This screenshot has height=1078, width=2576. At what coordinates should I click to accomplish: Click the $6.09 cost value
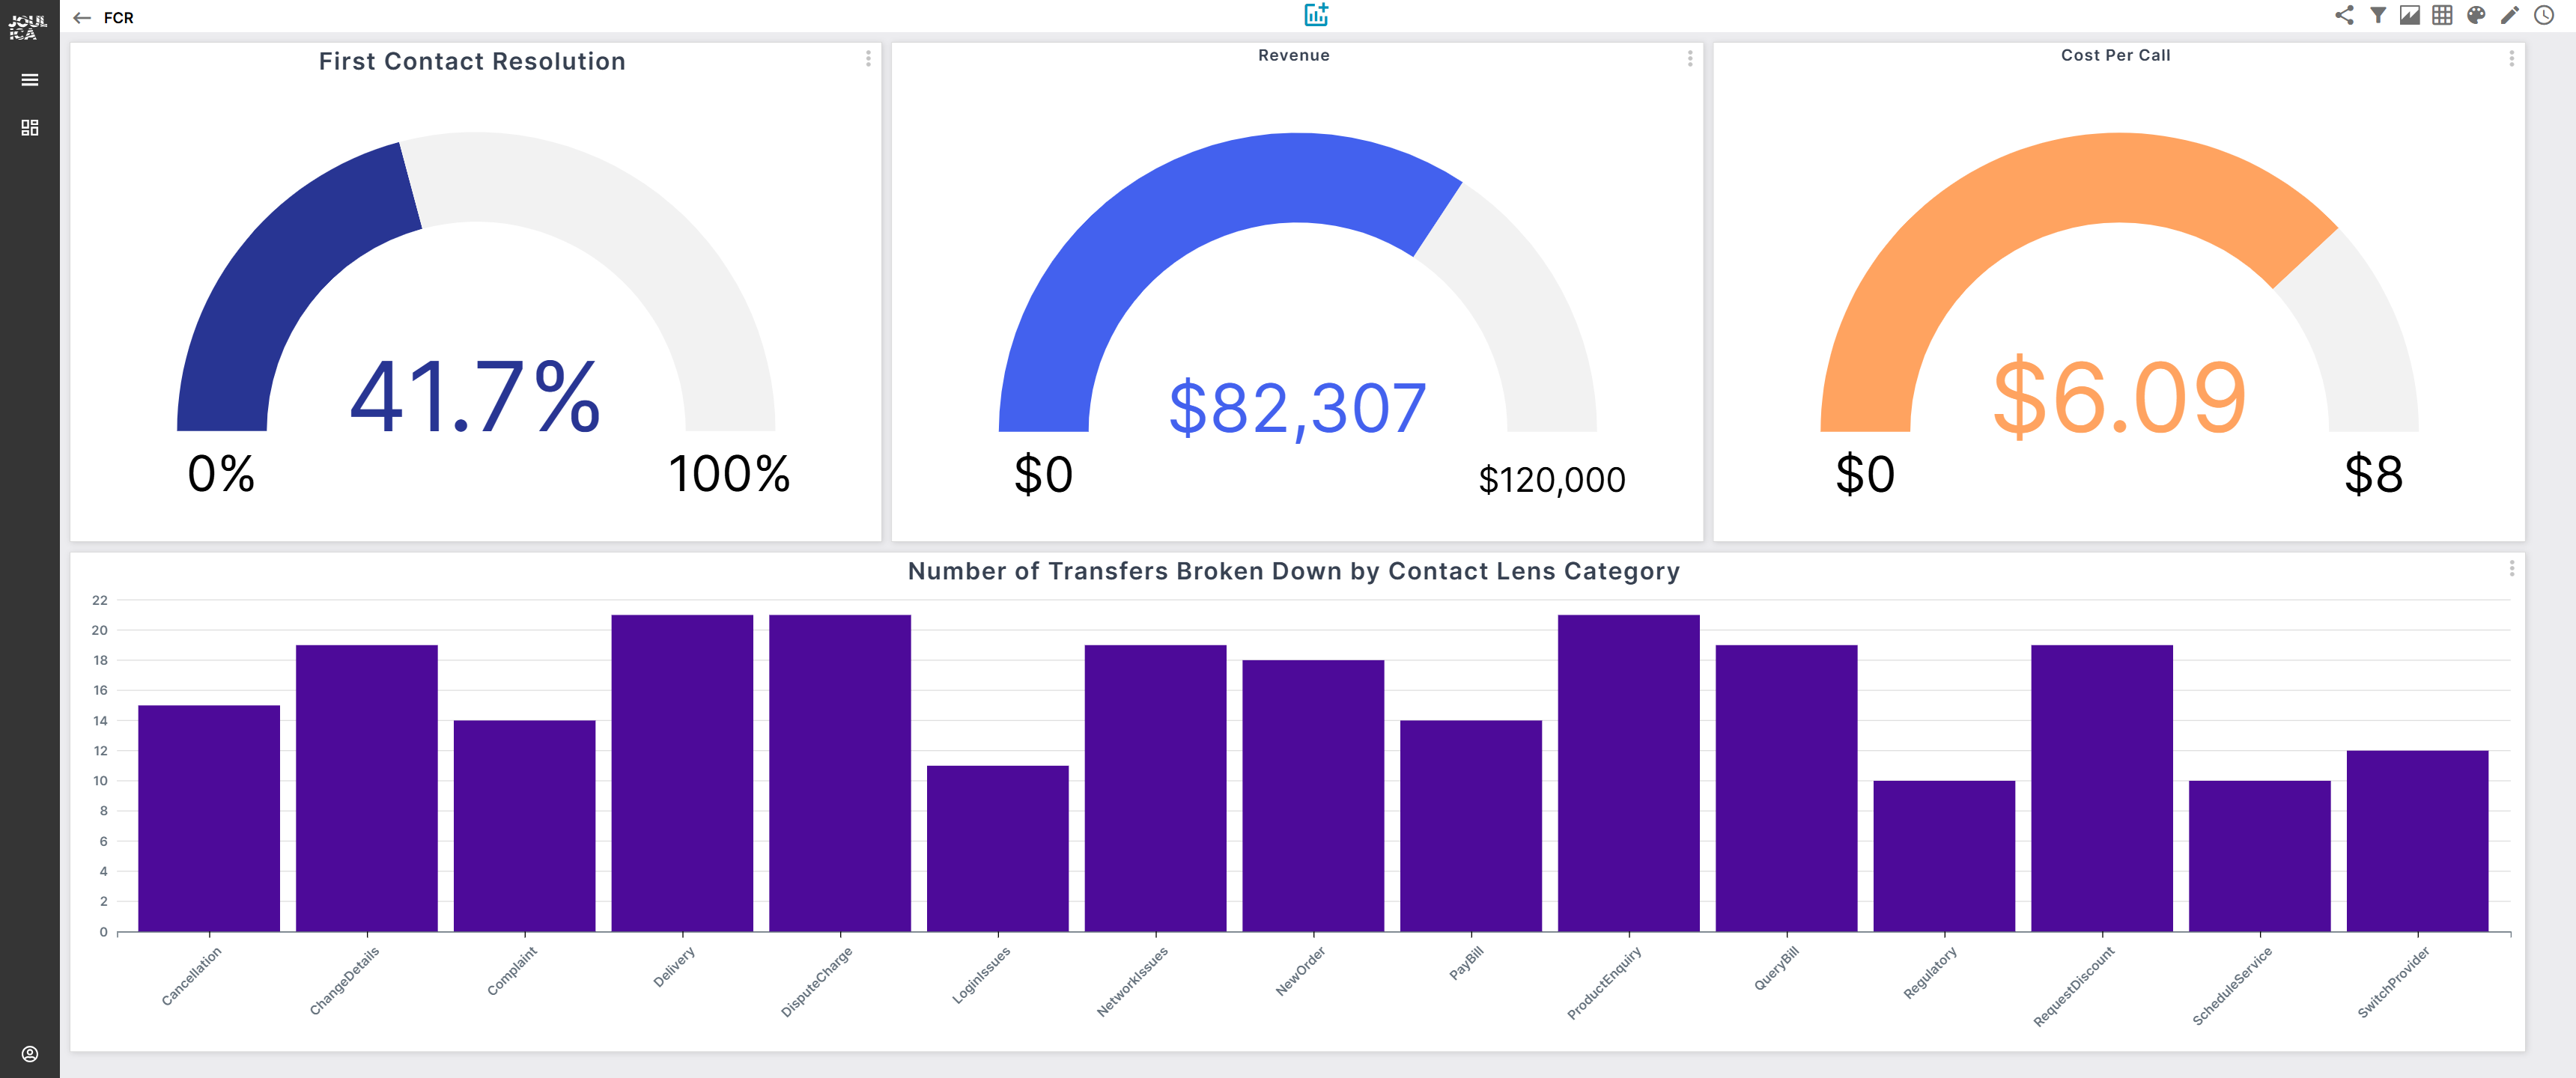[x=2119, y=397]
